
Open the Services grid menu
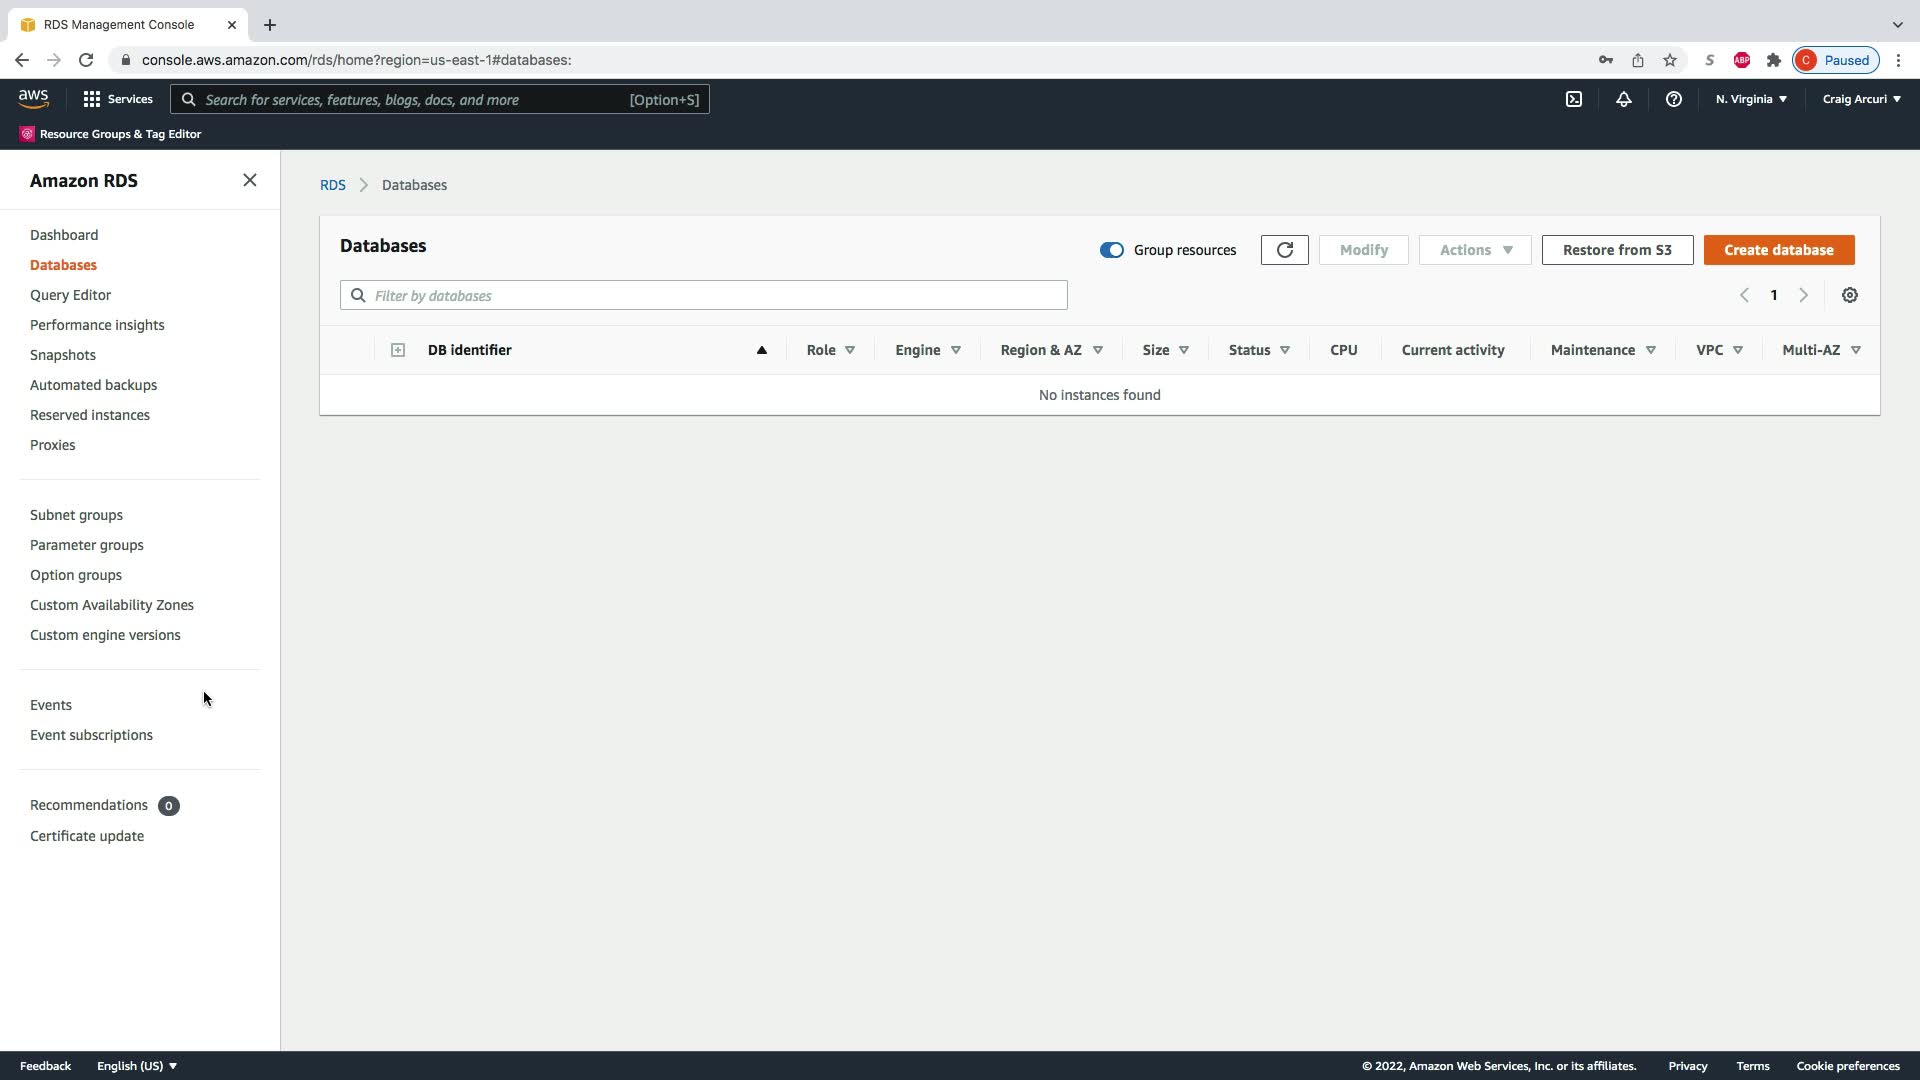[117, 99]
